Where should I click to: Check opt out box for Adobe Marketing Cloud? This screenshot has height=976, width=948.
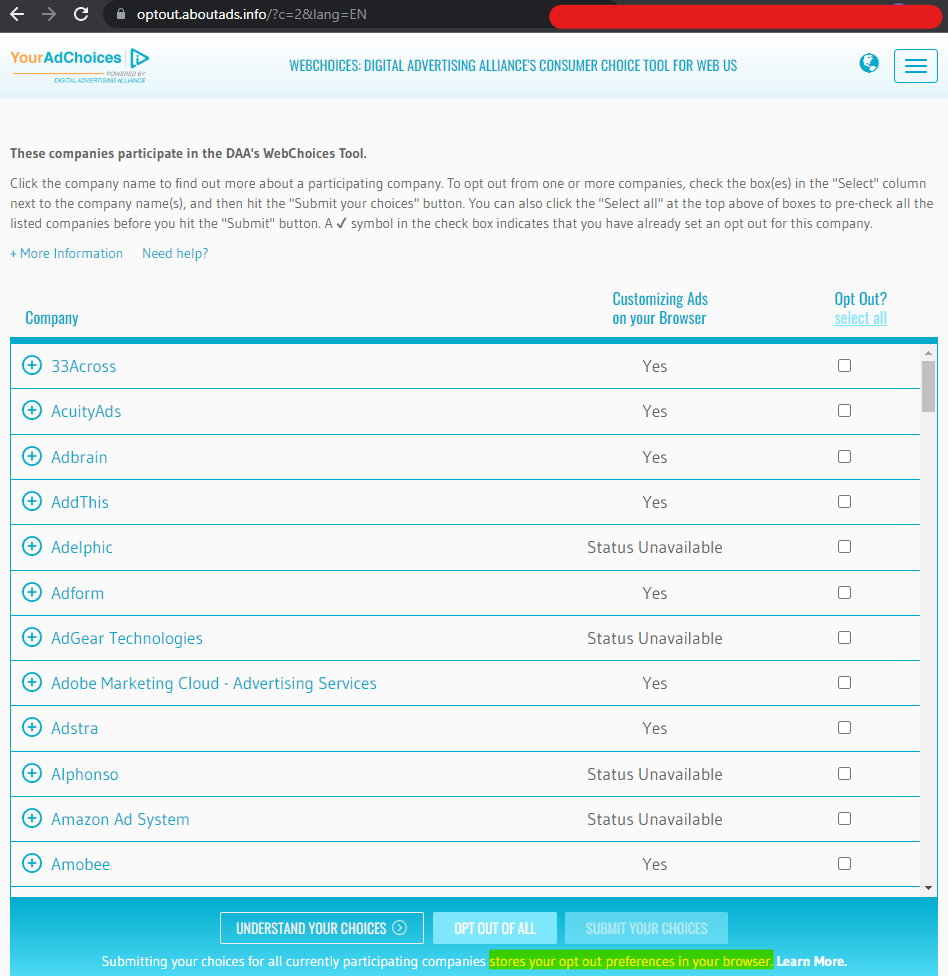[844, 682]
